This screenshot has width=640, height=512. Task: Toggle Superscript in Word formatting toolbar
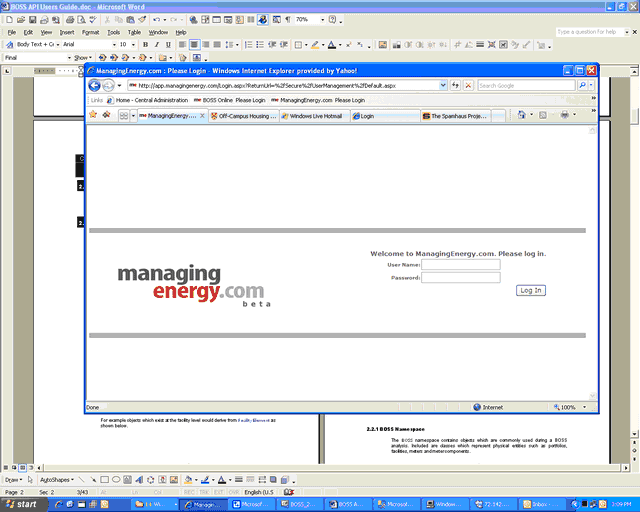(x=349, y=45)
